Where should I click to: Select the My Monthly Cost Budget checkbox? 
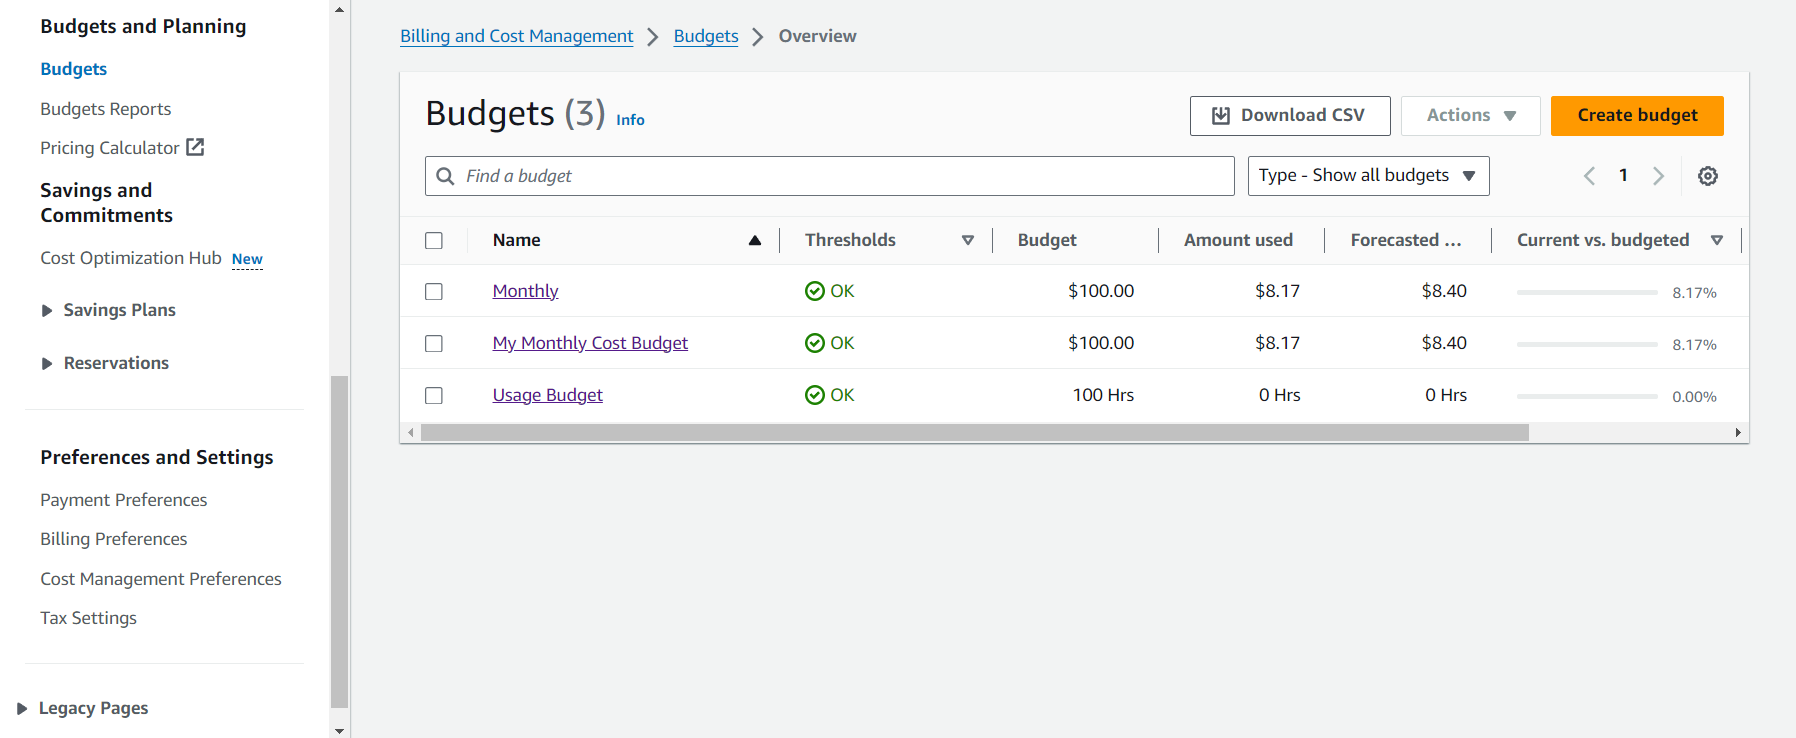(434, 344)
